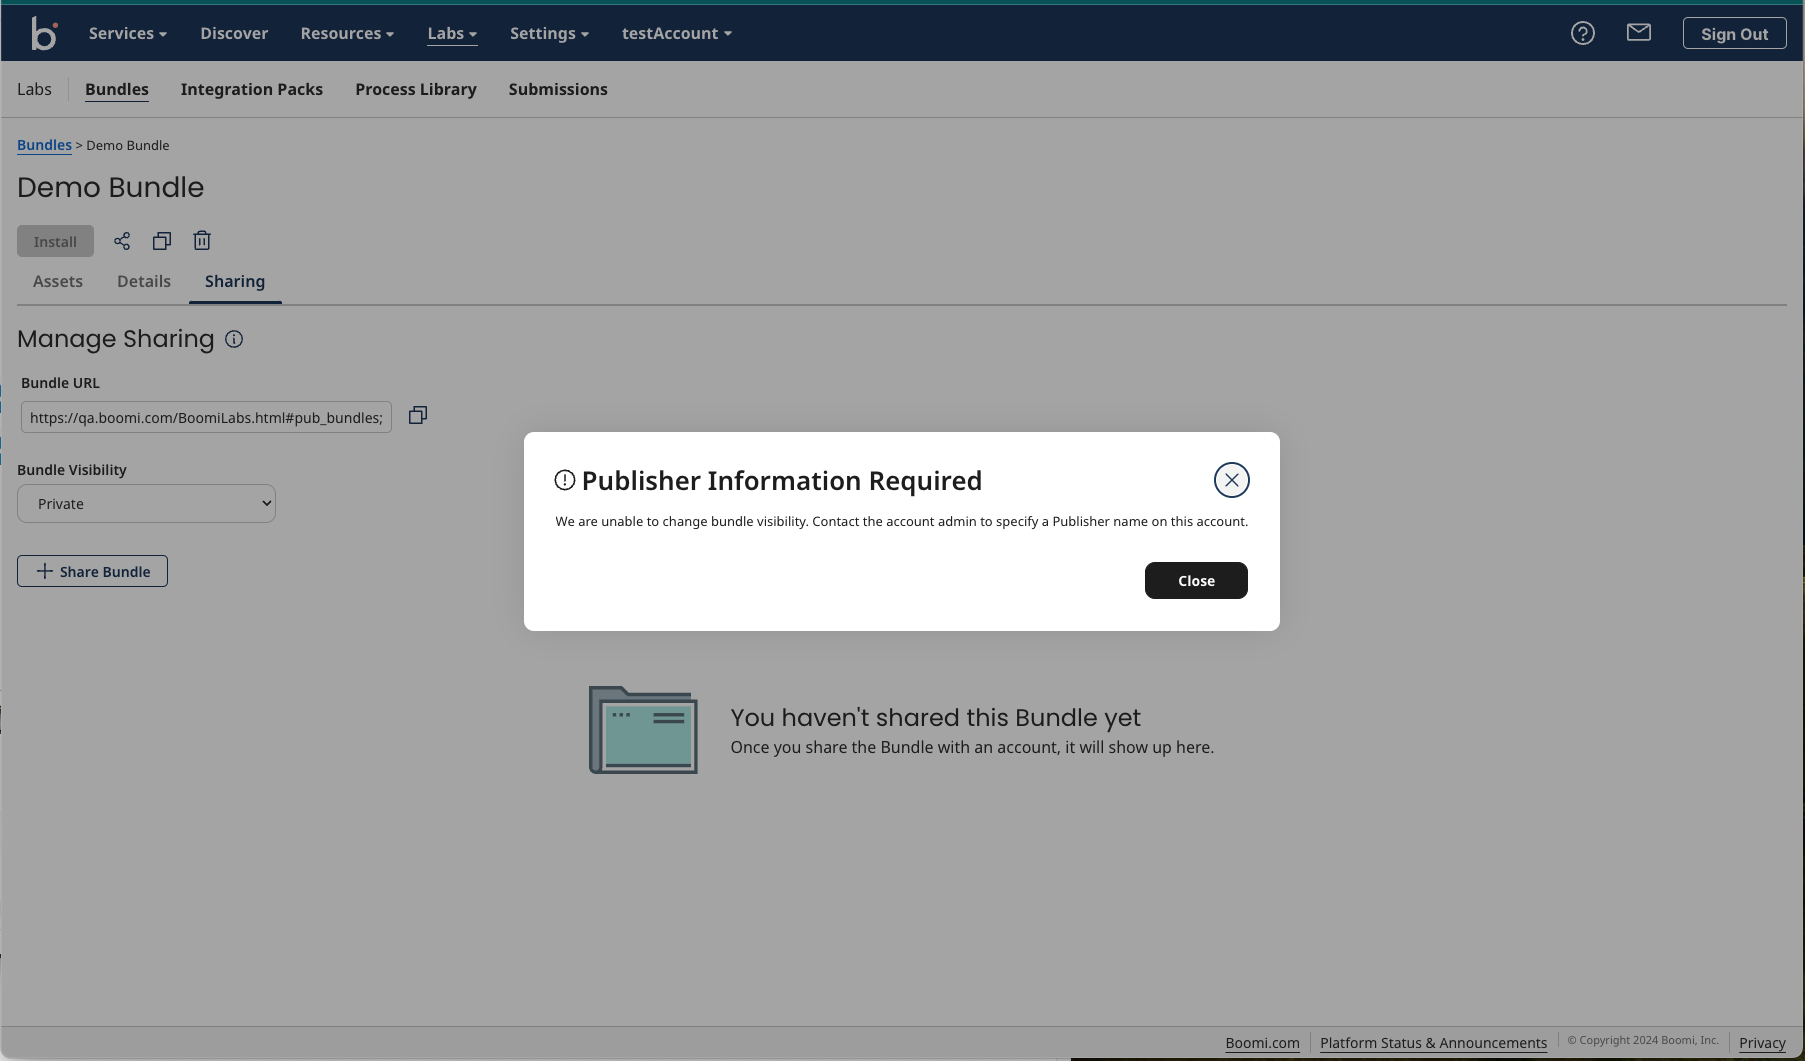Viewport: 1805px width, 1061px height.
Task: Click the Boomi logo icon
Action: click(x=44, y=34)
